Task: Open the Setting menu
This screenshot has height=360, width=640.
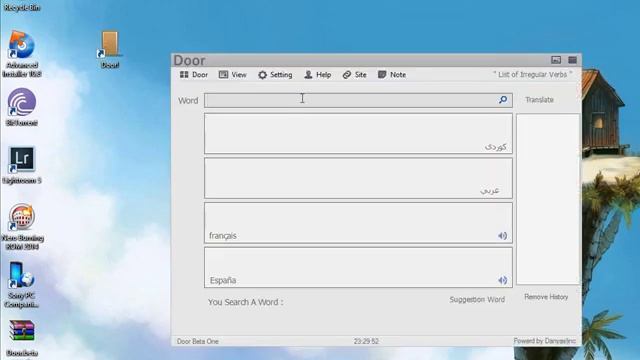Action: 275,75
